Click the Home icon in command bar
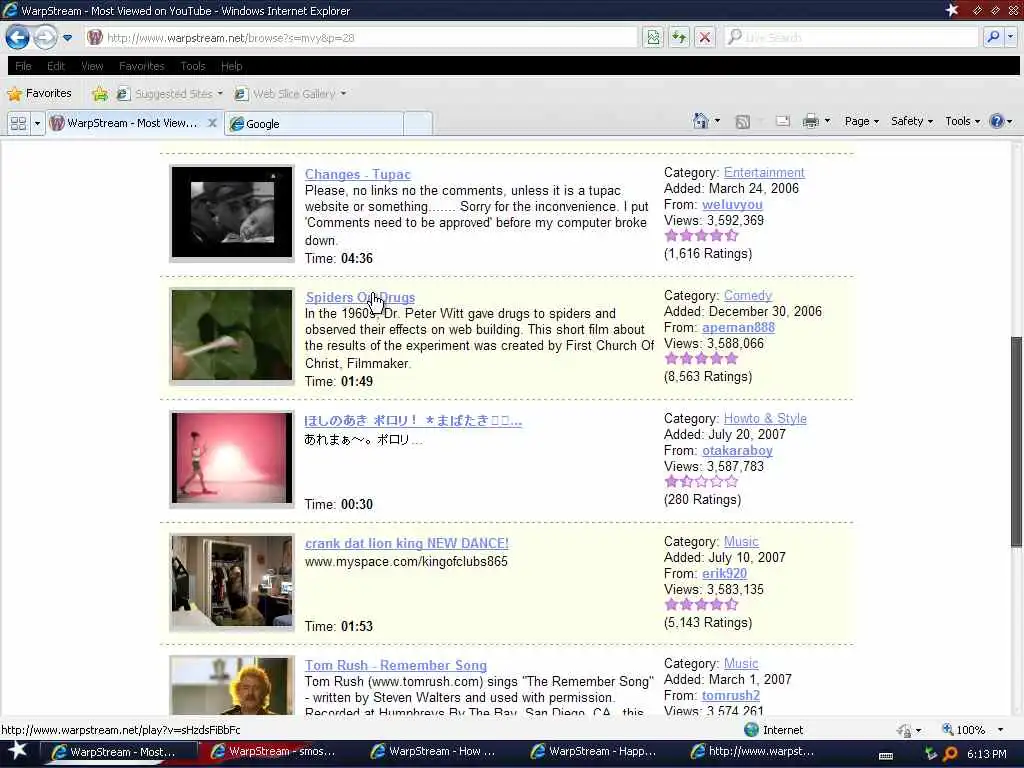The height and width of the screenshot is (768, 1024). click(x=701, y=121)
